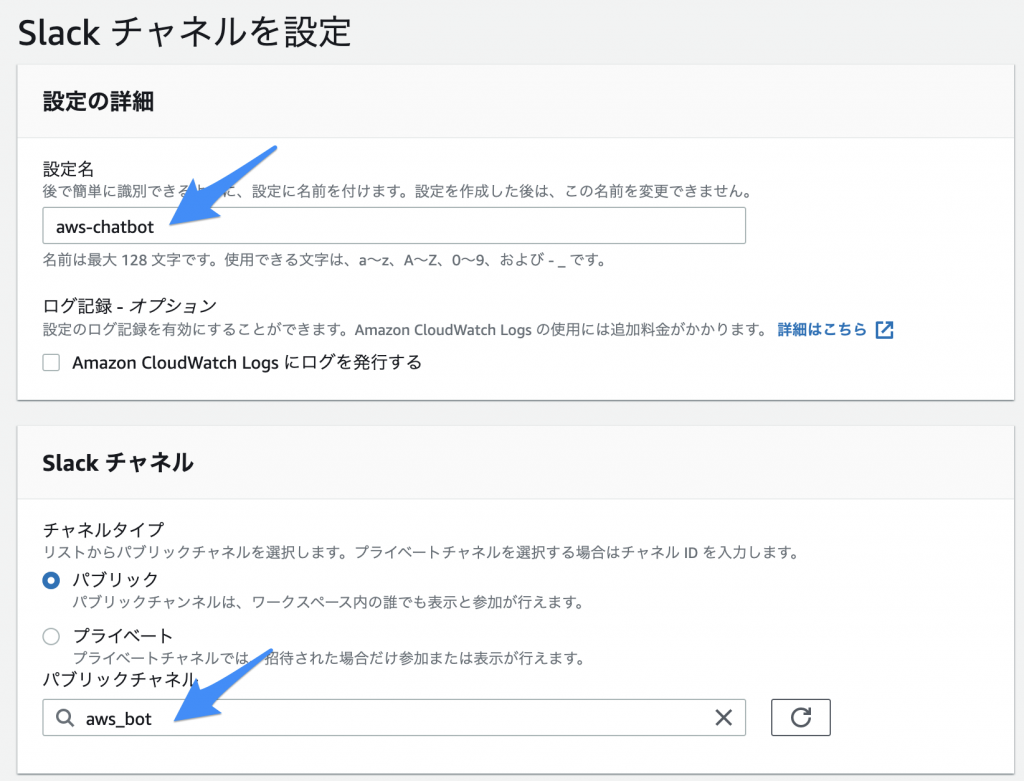Enable Amazon CloudWatch Logs にログを発行する checkbox
The image size is (1024, 781).
51,362
